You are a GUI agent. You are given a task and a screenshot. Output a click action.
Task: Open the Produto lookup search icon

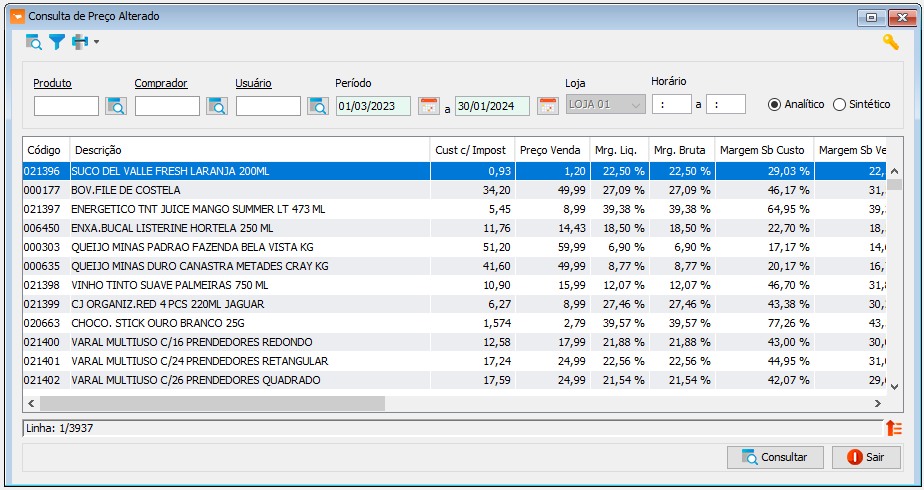tap(116, 106)
